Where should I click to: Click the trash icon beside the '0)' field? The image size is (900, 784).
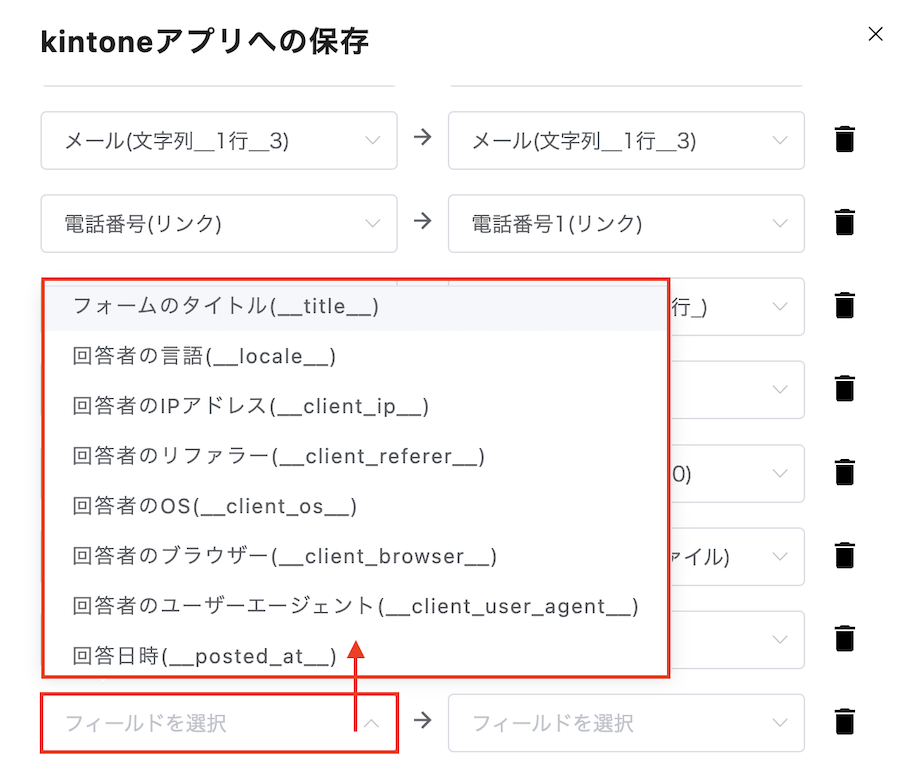pyautogui.click(x=844, y=472)
